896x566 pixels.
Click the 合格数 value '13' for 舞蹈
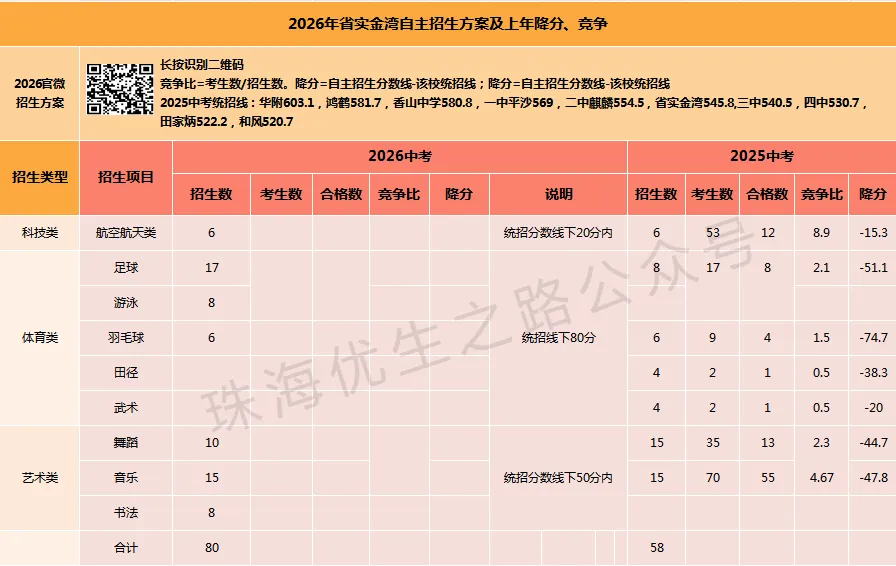pos(767,443)
